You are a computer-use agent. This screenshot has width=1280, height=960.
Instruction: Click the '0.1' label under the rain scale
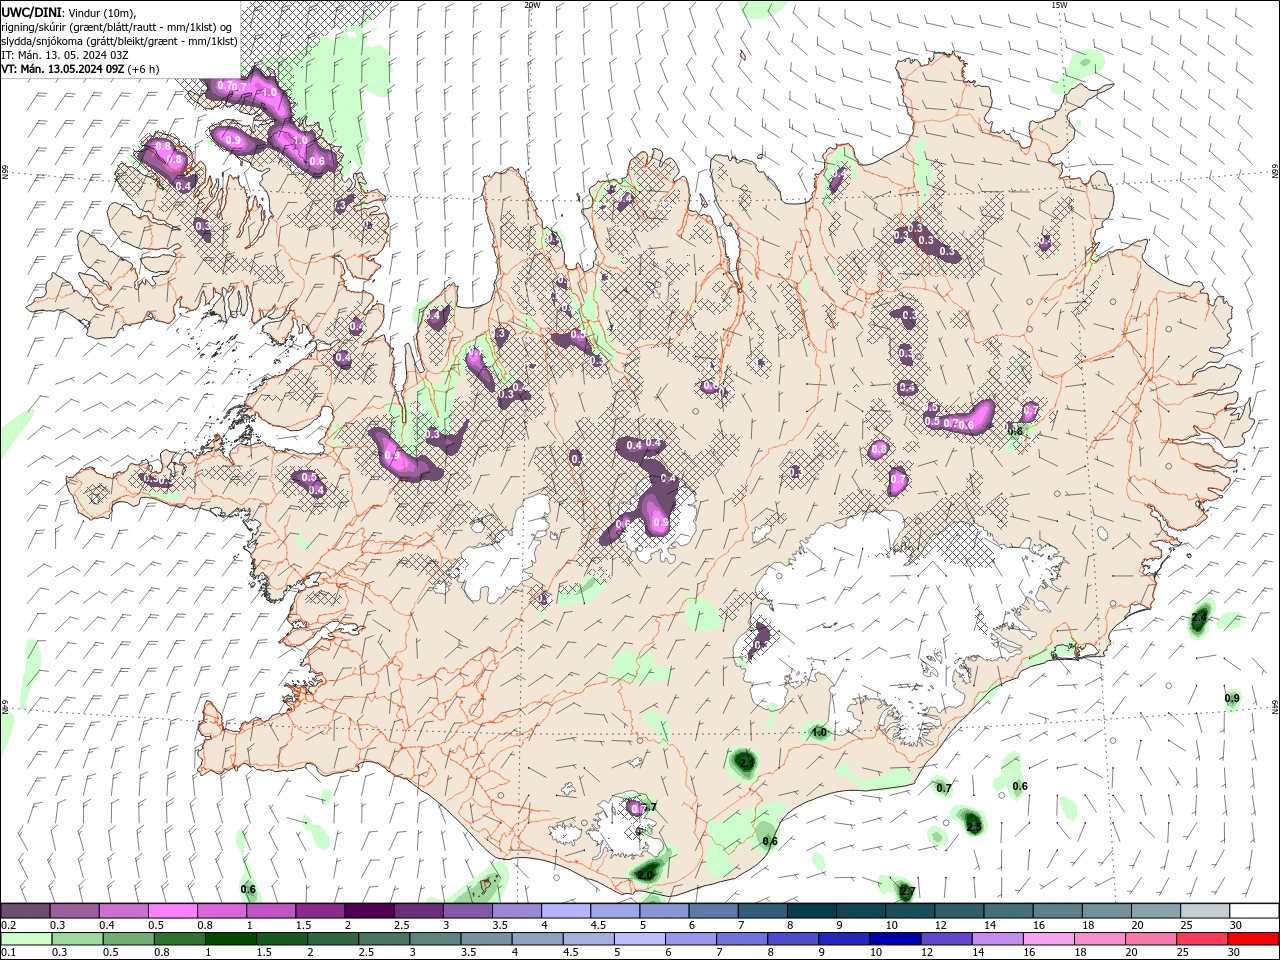pos(8,953)
